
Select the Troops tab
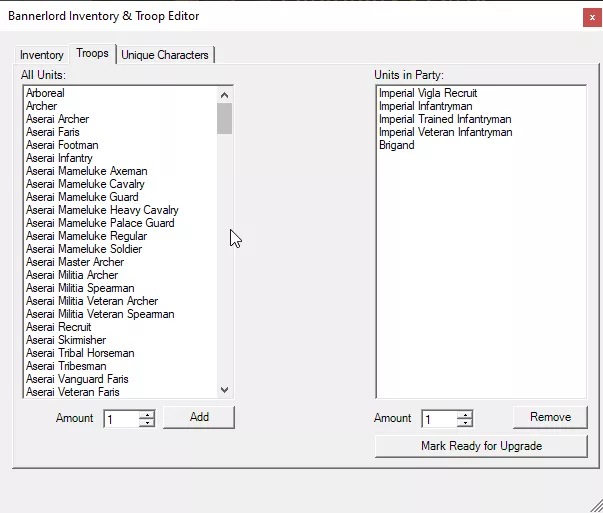(92, 53)
